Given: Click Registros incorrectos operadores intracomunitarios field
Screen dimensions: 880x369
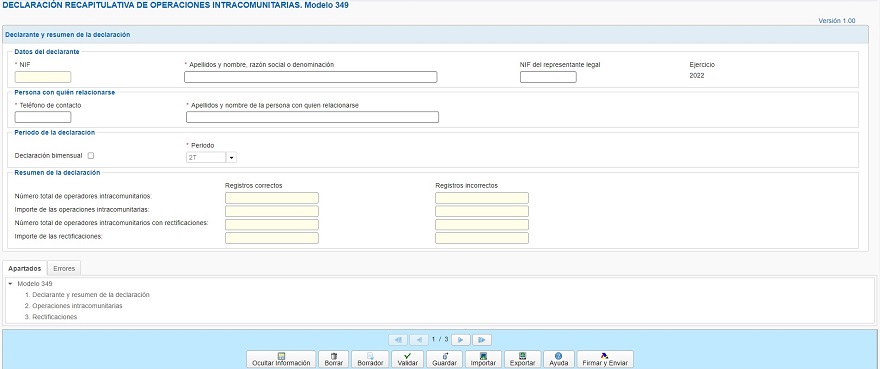Looking at the screenshot, I should pyautogui.click(x=482, y=198).
